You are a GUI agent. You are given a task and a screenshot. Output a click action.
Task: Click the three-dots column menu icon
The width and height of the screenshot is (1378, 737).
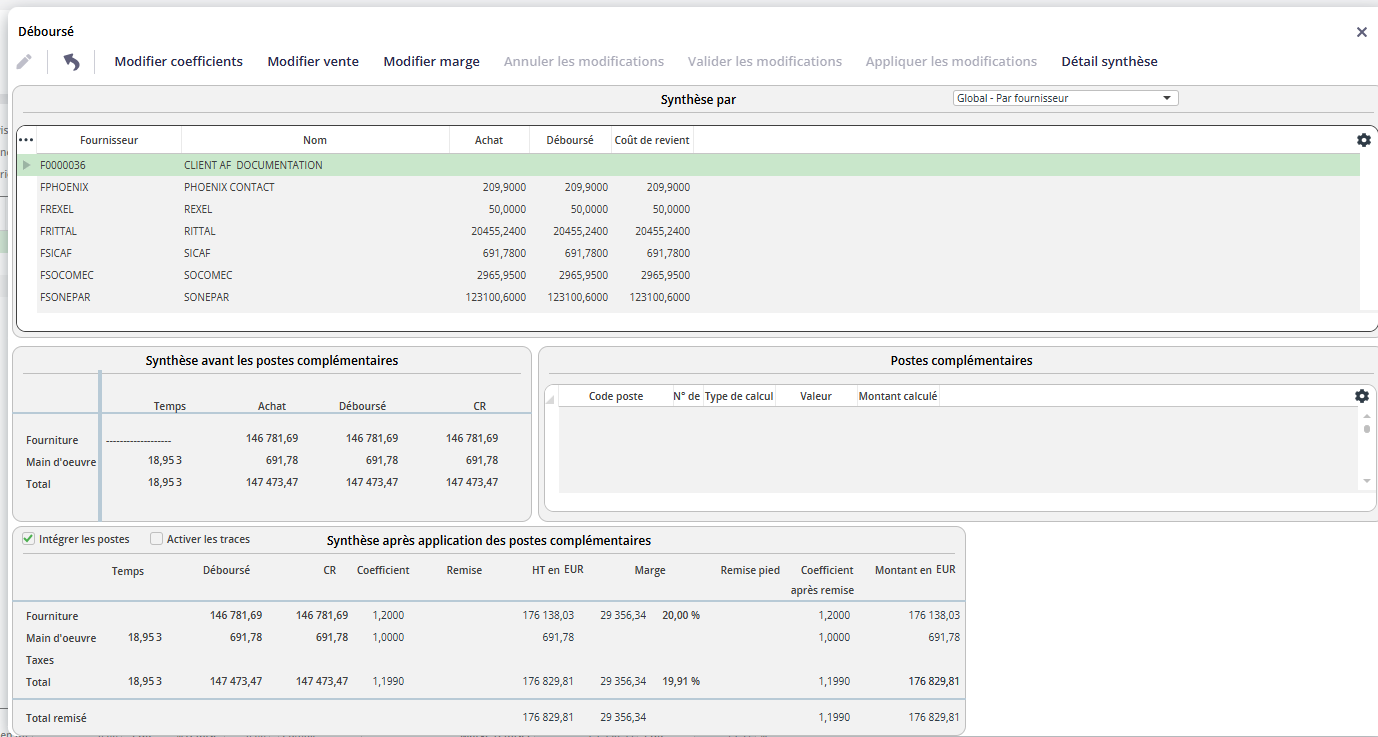click(26, 140)
